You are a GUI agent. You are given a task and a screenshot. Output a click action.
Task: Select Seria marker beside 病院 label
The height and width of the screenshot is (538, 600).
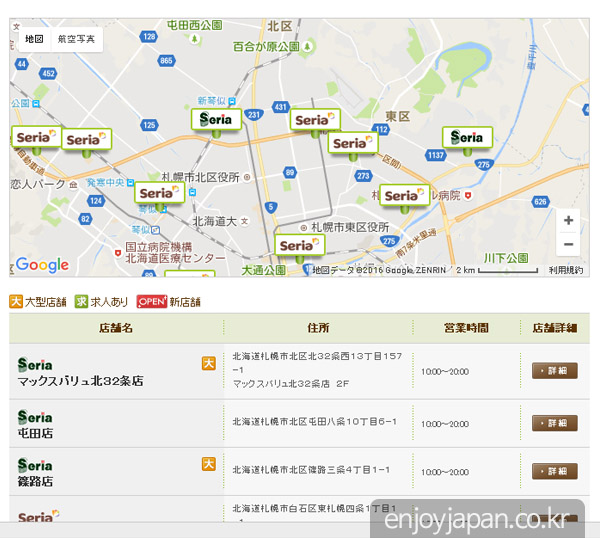(404, 196)
